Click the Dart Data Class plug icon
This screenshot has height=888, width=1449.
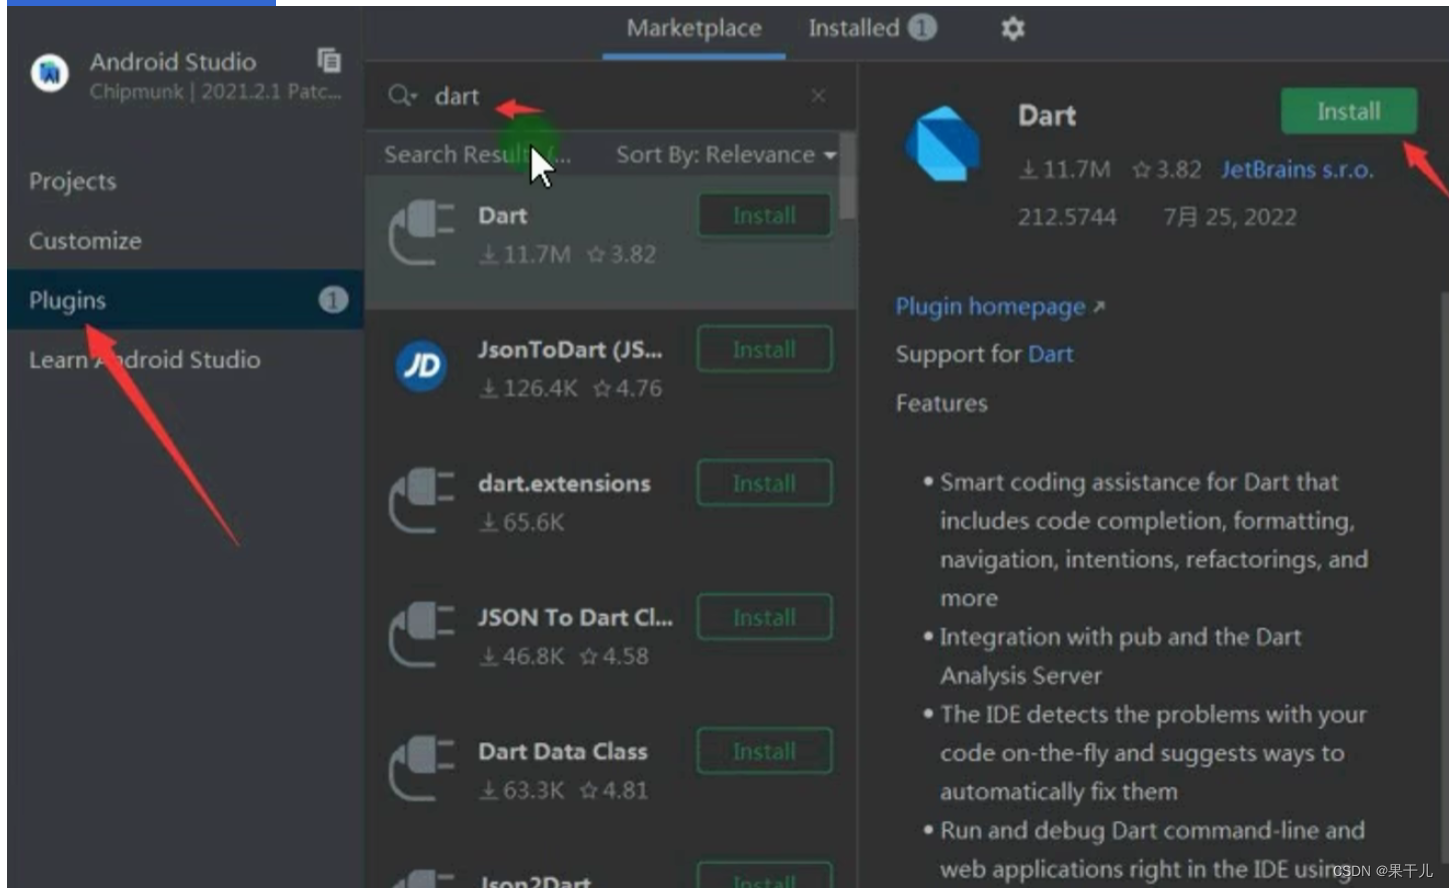tap(422, 769)
